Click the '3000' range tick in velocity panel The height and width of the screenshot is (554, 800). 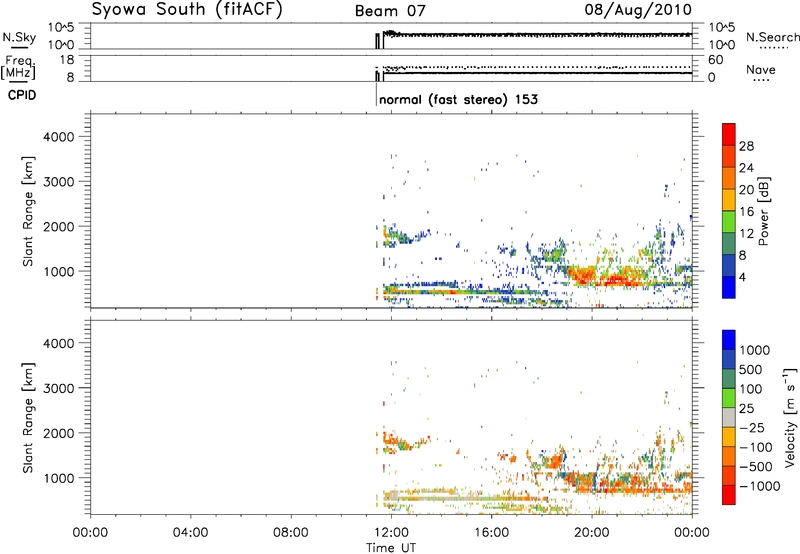pos(59,388)
